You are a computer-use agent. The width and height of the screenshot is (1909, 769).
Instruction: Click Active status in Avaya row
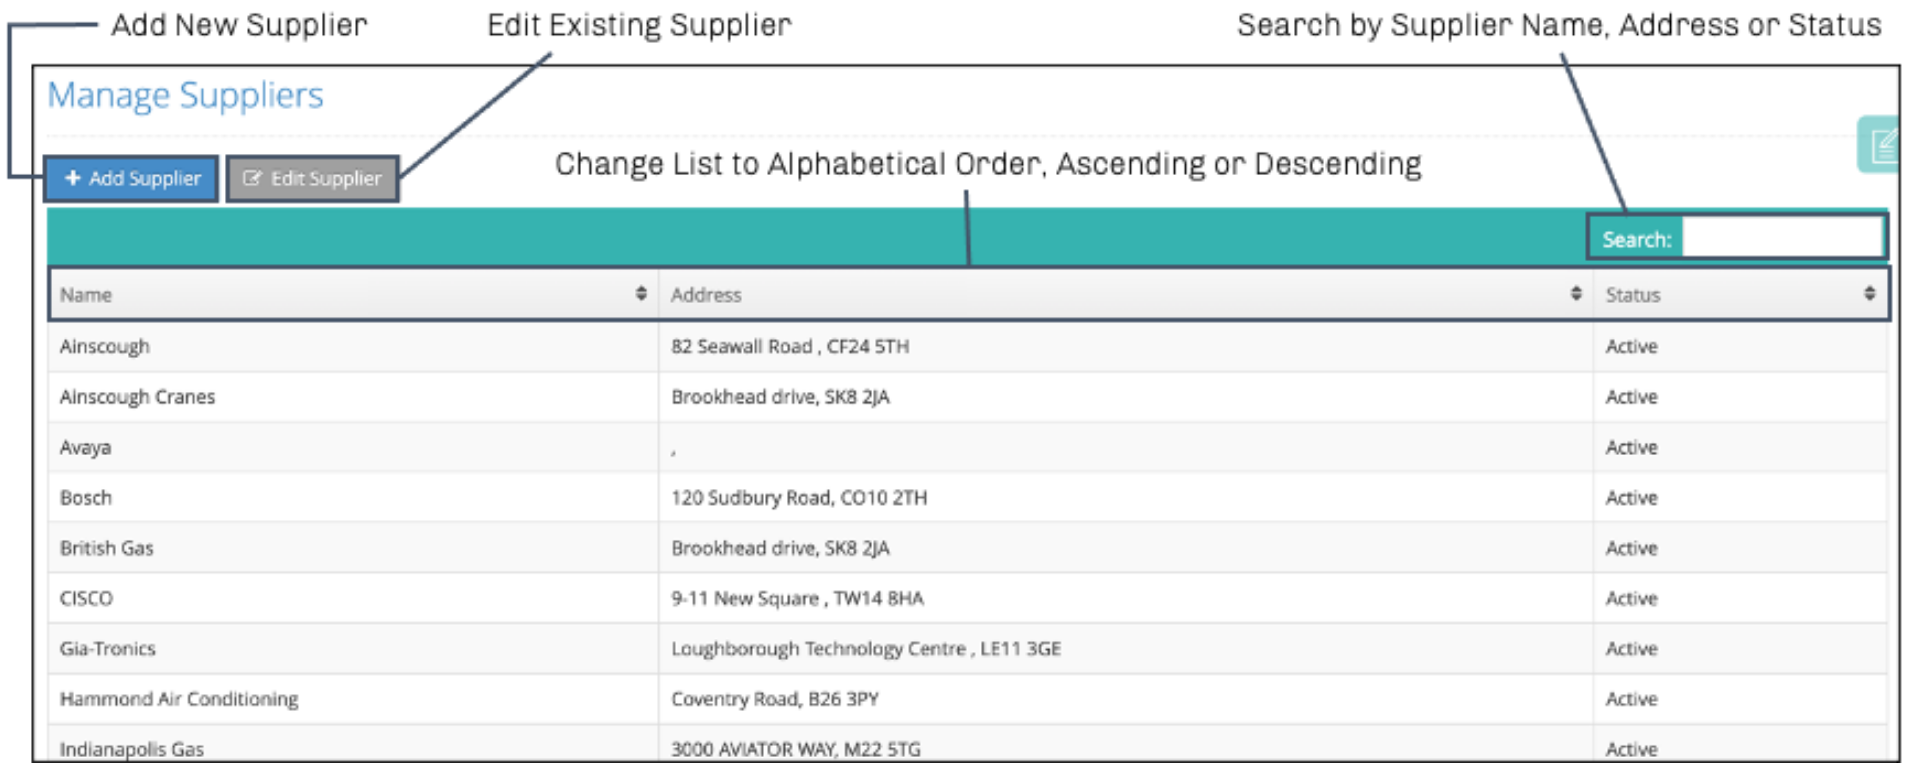pyautogui.click(x=1631, y=447)
